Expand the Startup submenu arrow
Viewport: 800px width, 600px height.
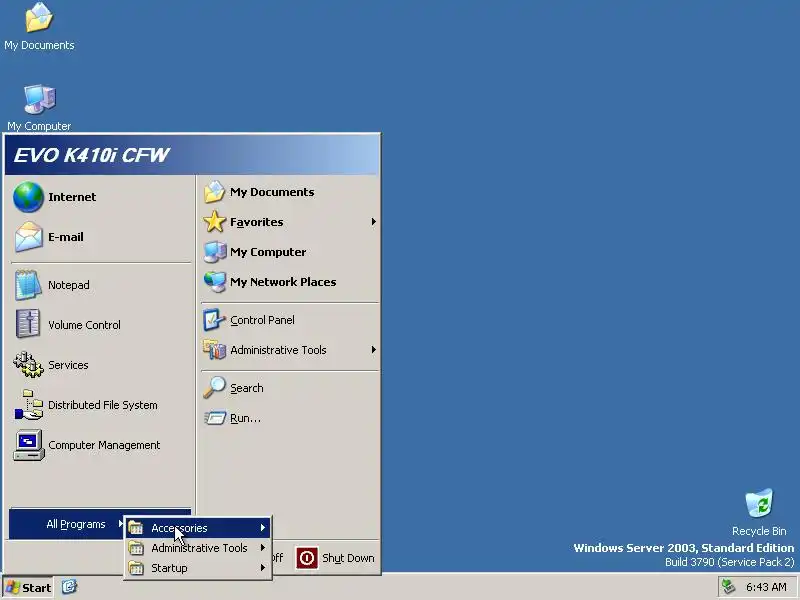(262, 568)
